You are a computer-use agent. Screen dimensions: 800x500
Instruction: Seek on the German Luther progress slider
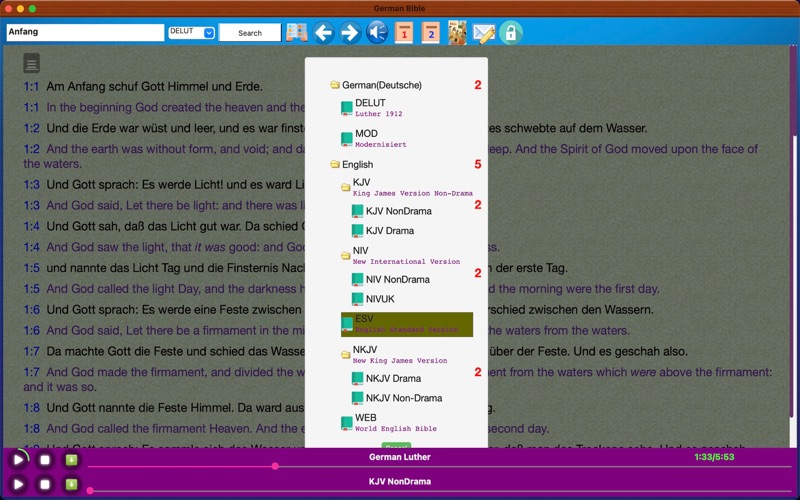coord(439,466)
